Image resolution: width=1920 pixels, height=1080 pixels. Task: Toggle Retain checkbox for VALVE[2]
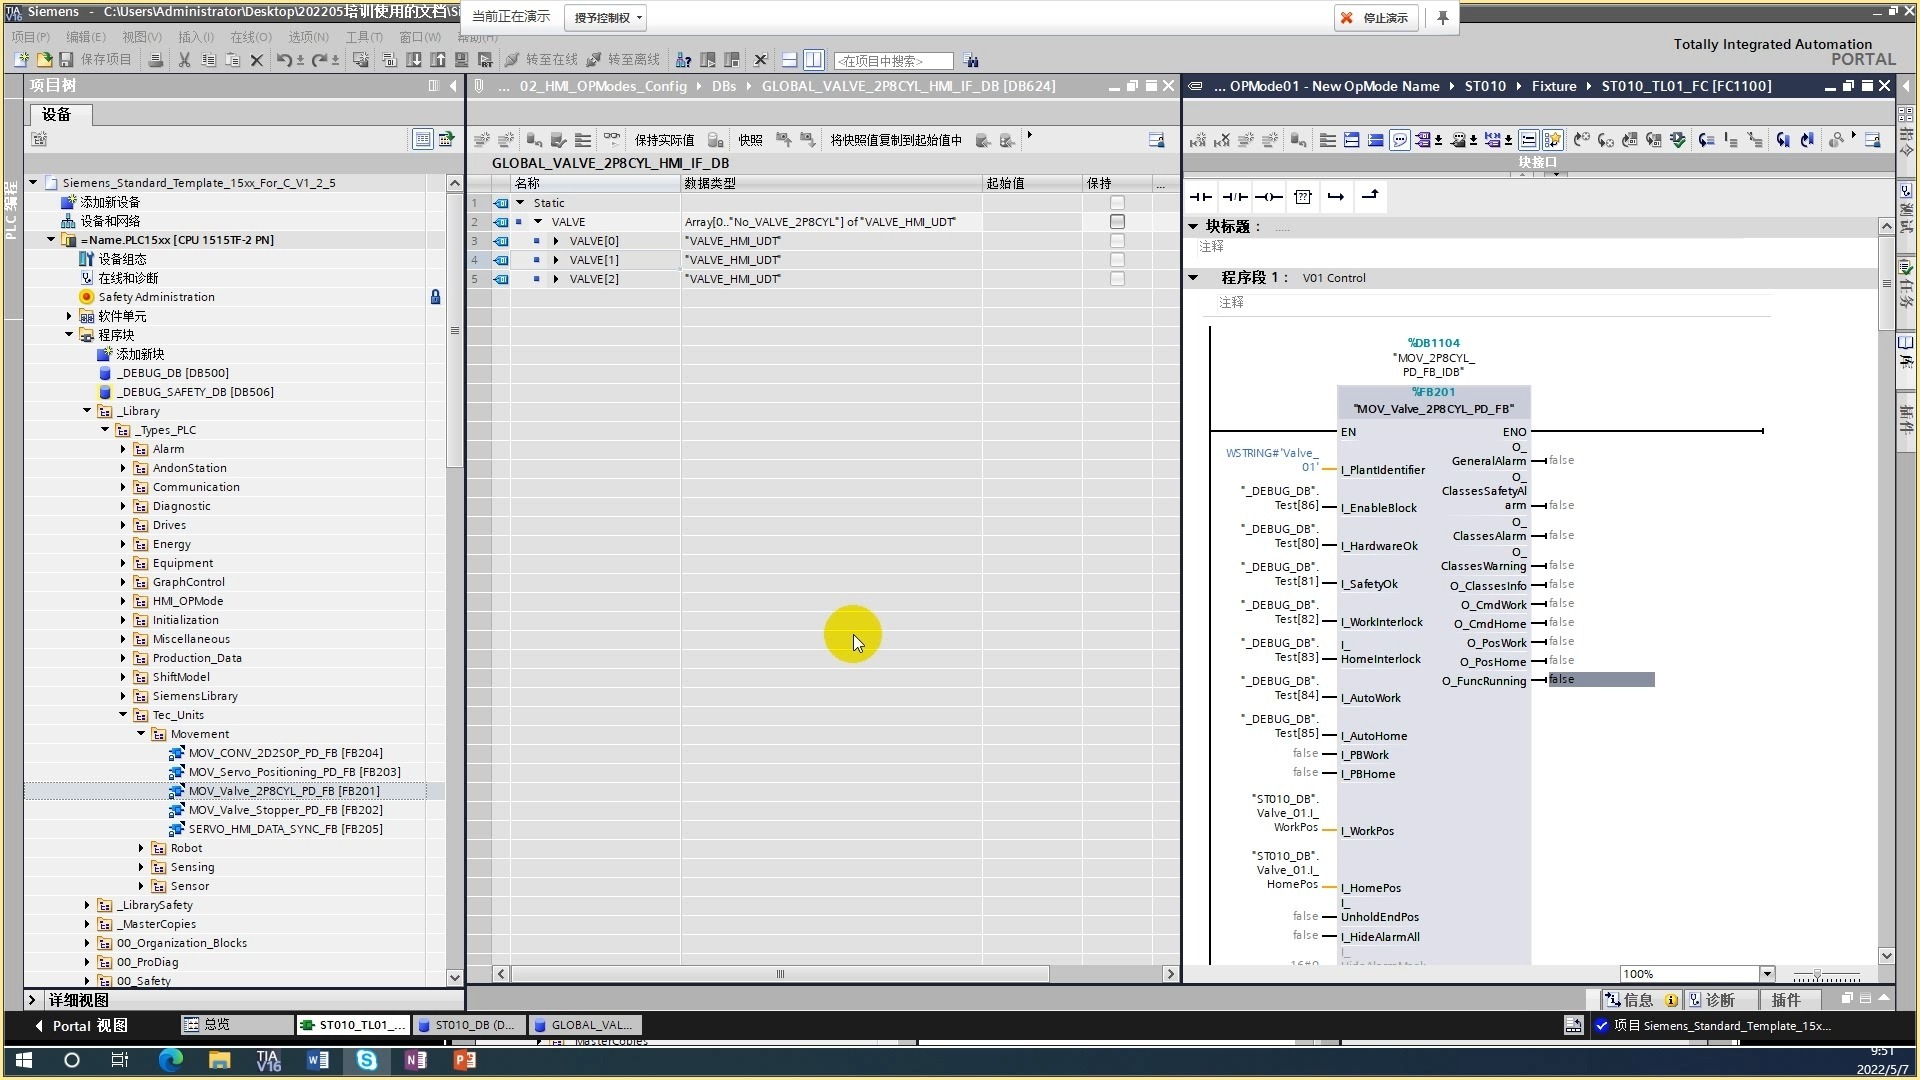click(x=1117, y=279)
